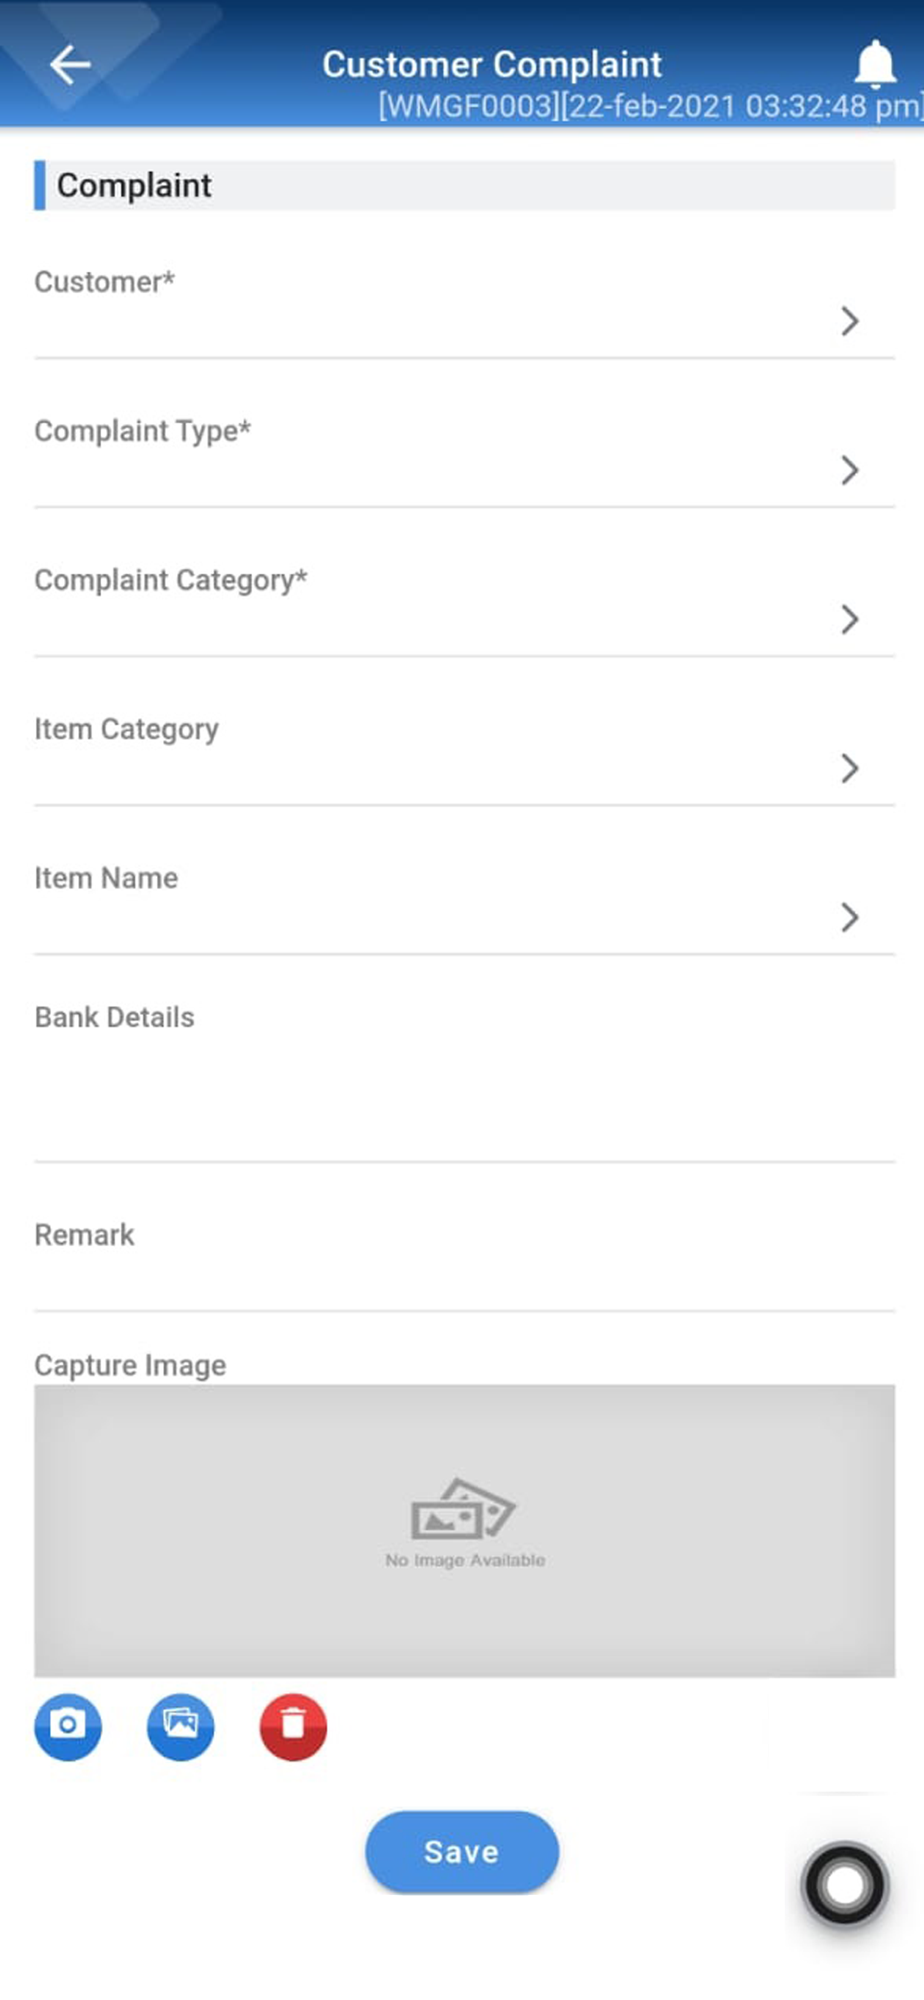Click the No Image Available placeholder
Image resolution: width=924 pixels, height=2000 pixels.
tap(465, 1530)
